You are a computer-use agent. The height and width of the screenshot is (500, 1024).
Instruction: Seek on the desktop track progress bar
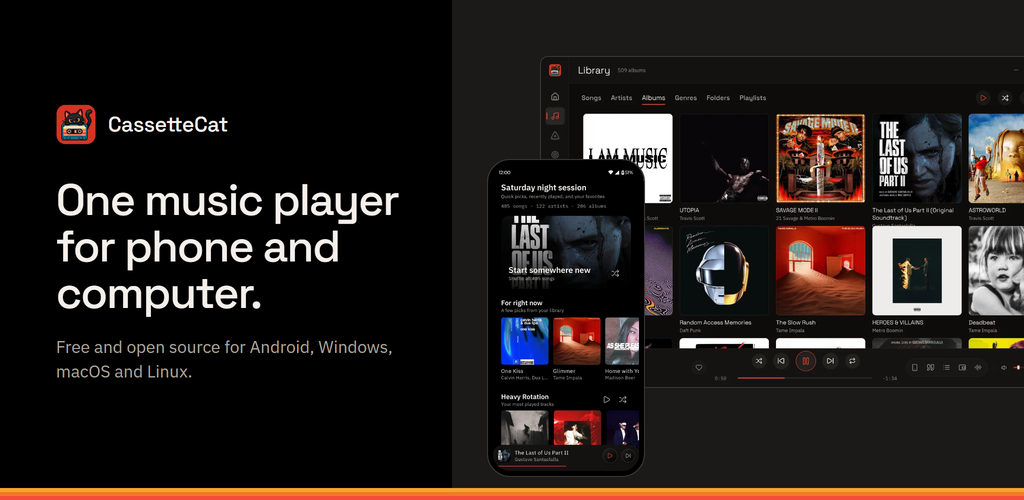(x=805, y=378)
